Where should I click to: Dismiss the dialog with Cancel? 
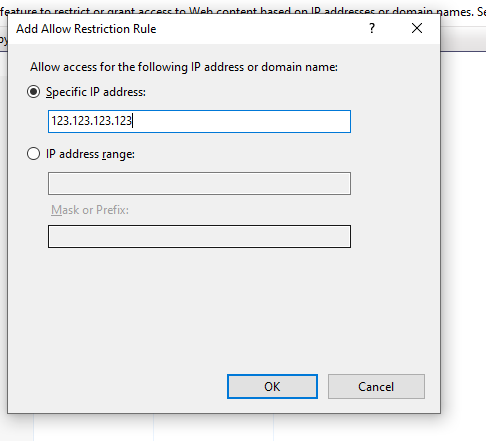coord(376,386)
